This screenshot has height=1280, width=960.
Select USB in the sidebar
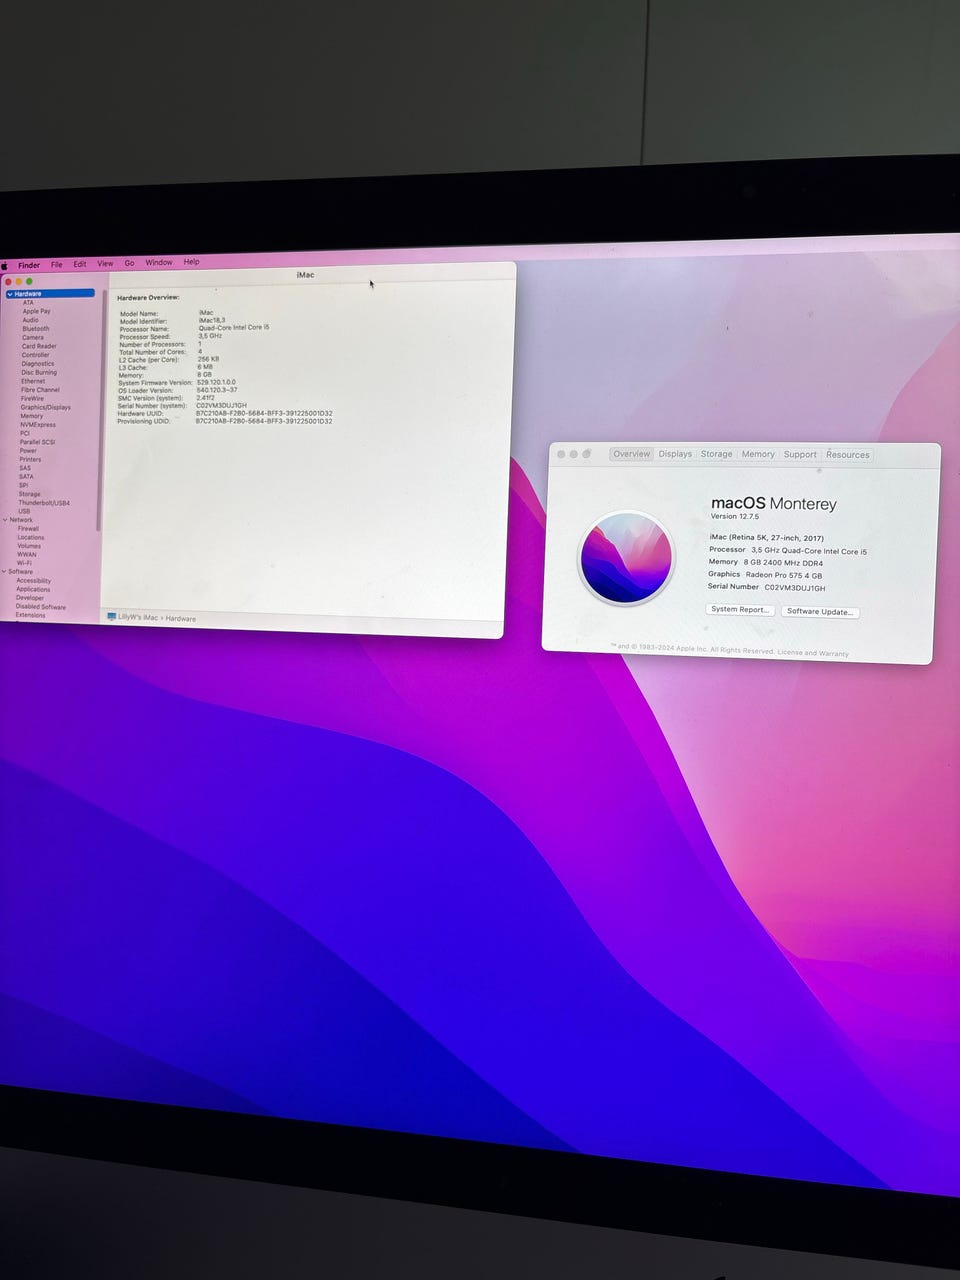click(x=24, y=511)
